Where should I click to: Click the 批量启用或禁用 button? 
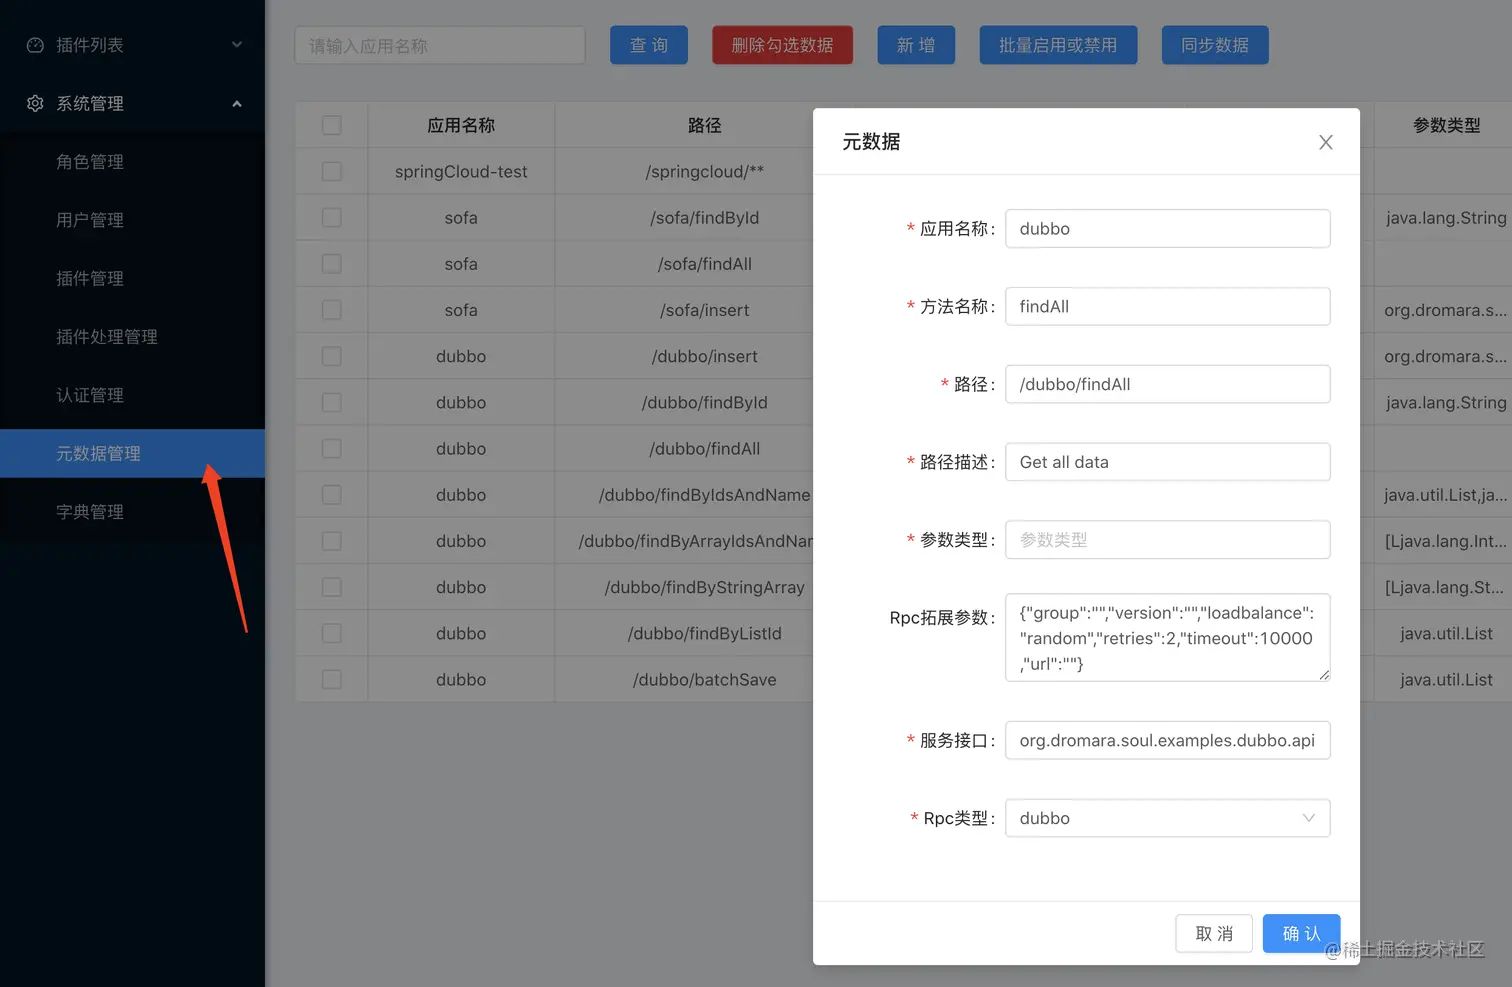pos(1058,45)
